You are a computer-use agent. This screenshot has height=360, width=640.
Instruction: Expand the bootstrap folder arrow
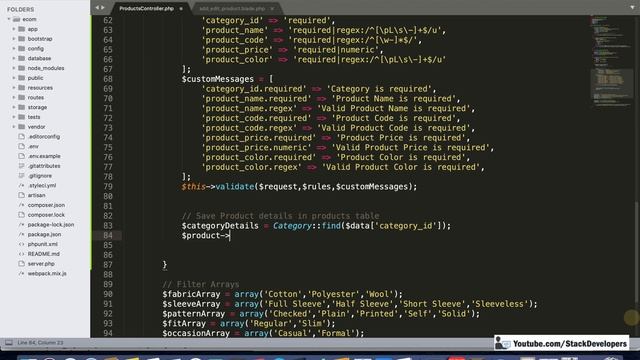click(14, 39)
